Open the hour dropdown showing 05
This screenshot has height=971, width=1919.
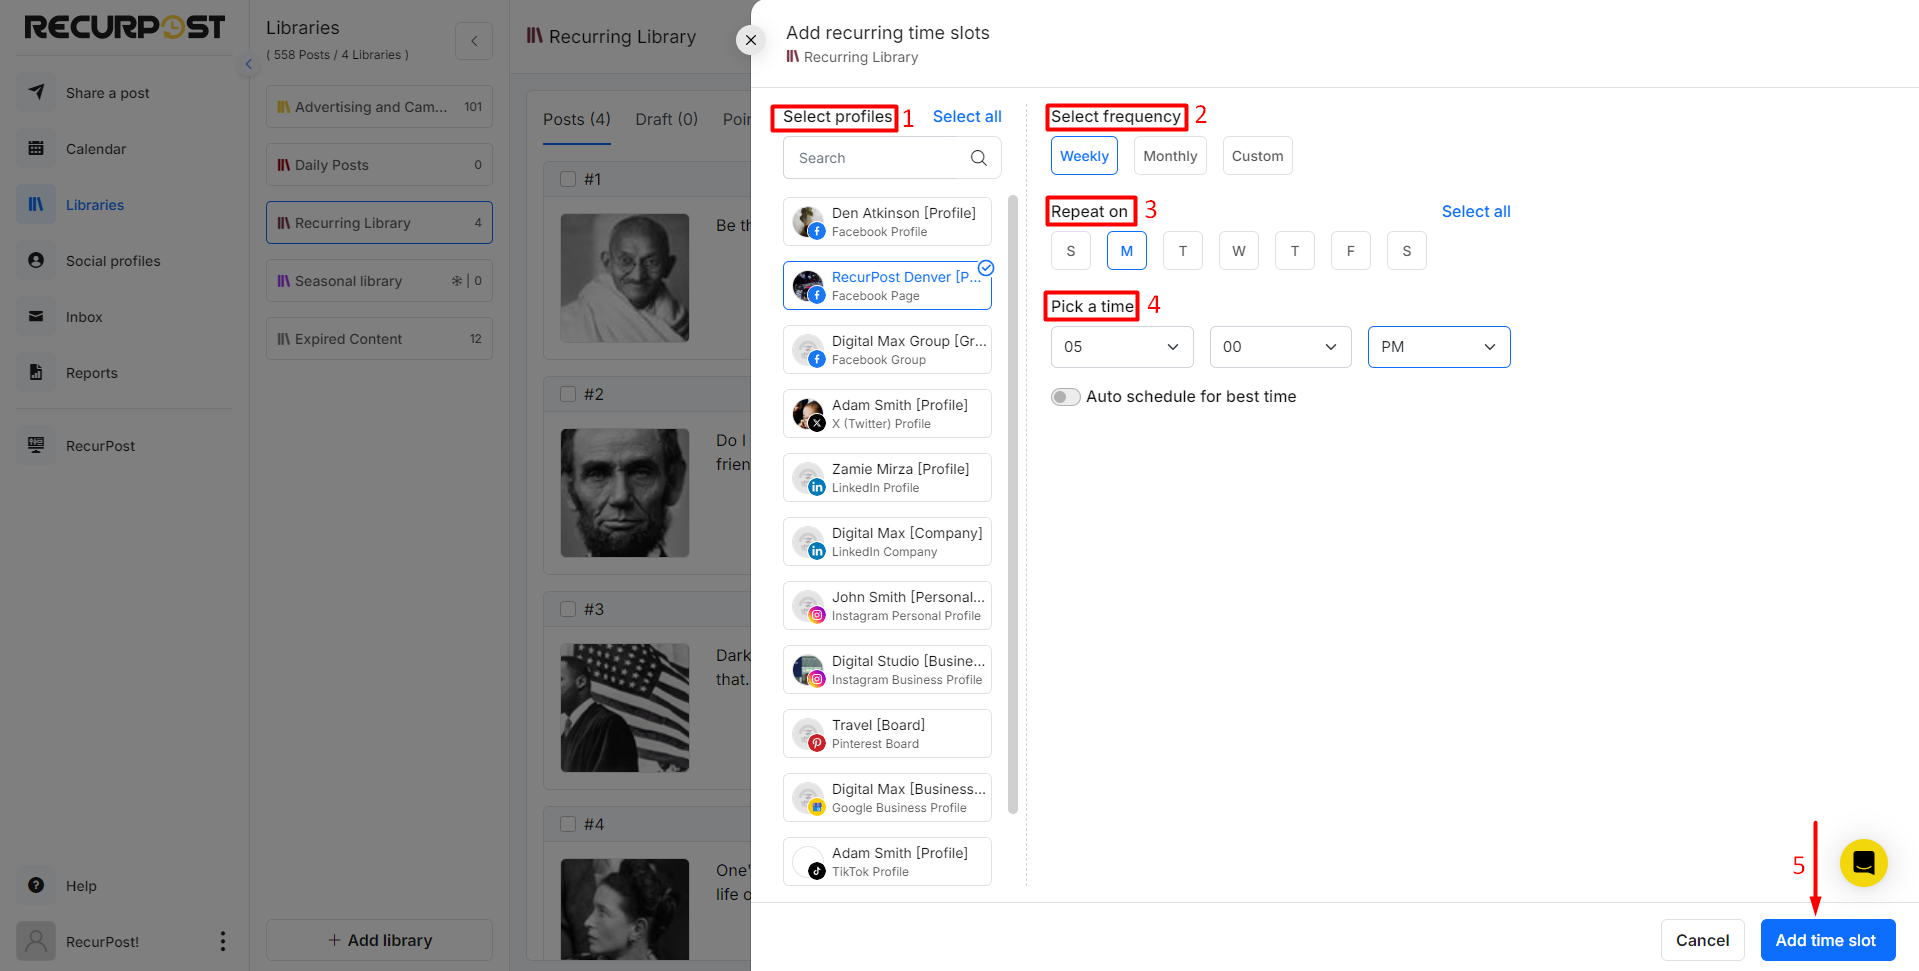(1122, 347)
